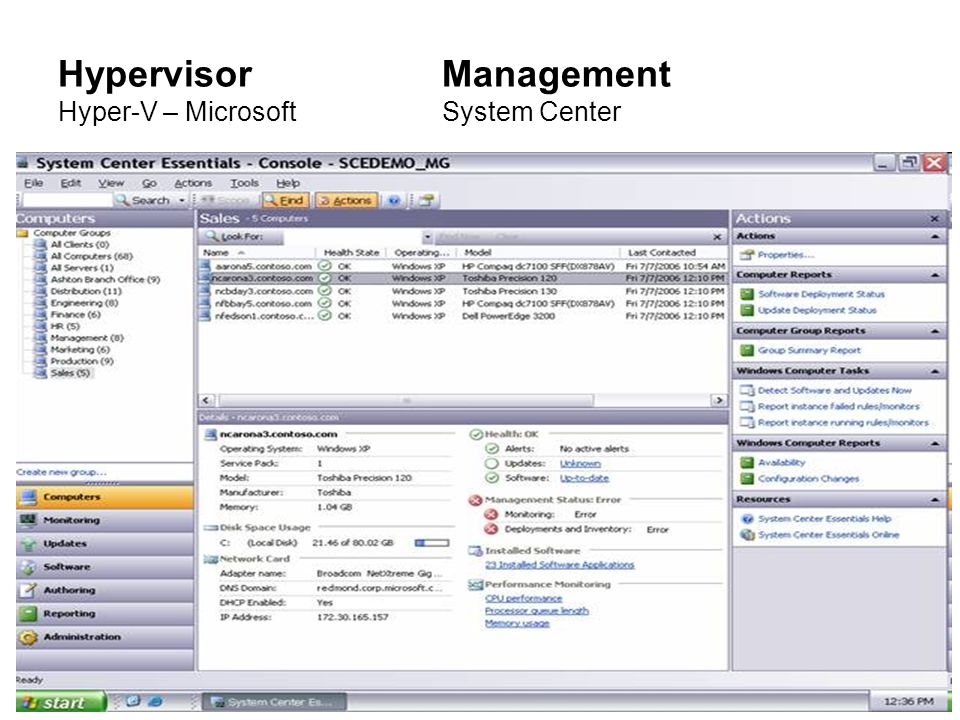This screenshot has width=960, height=720.
Task: Click the blue help icon in toolbar
Action: click(394, 200)
